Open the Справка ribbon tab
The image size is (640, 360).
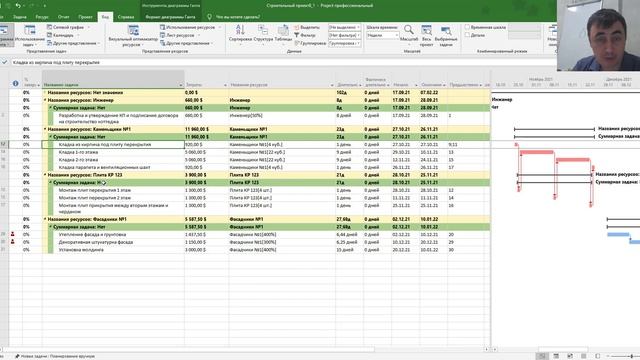(x=126, y=17)
